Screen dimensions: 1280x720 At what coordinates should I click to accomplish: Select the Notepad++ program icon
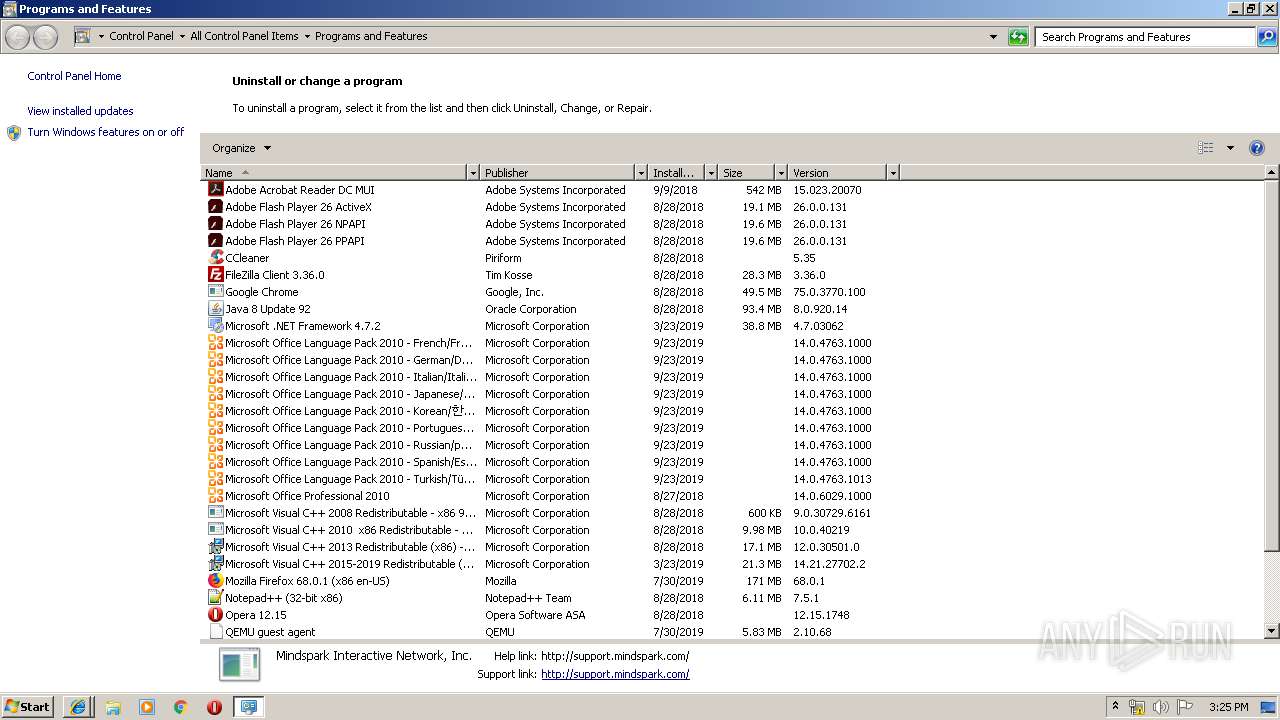tap(215, 598)
